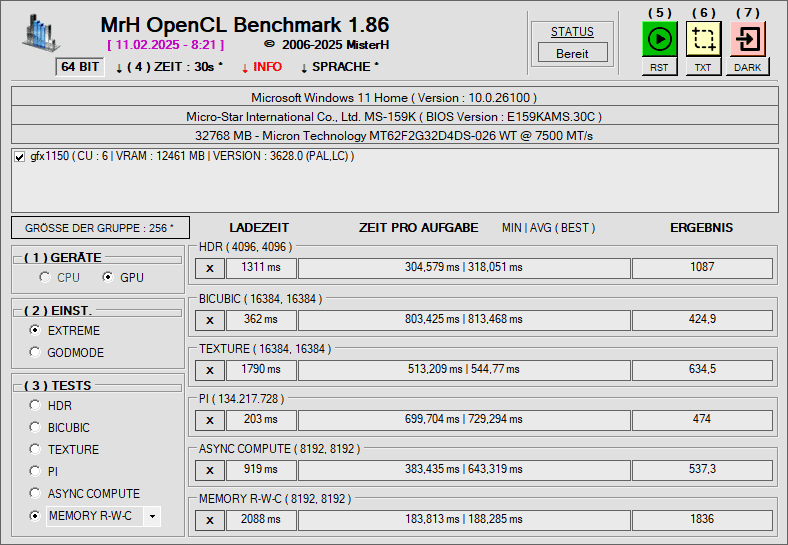Viewport: 788px width, 545px height.
Task: Select the GODMODE setting
Action: [35, 352]
